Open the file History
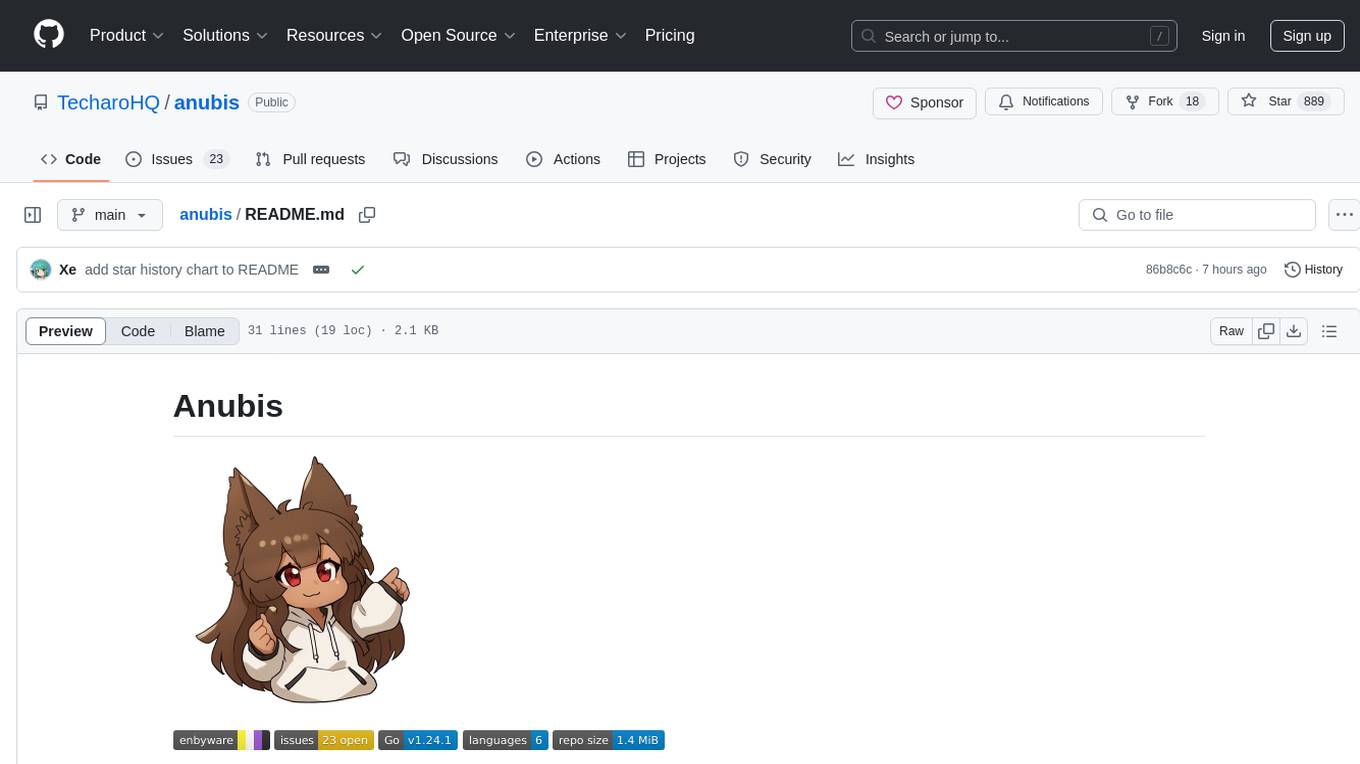 tap(1313, 270)
